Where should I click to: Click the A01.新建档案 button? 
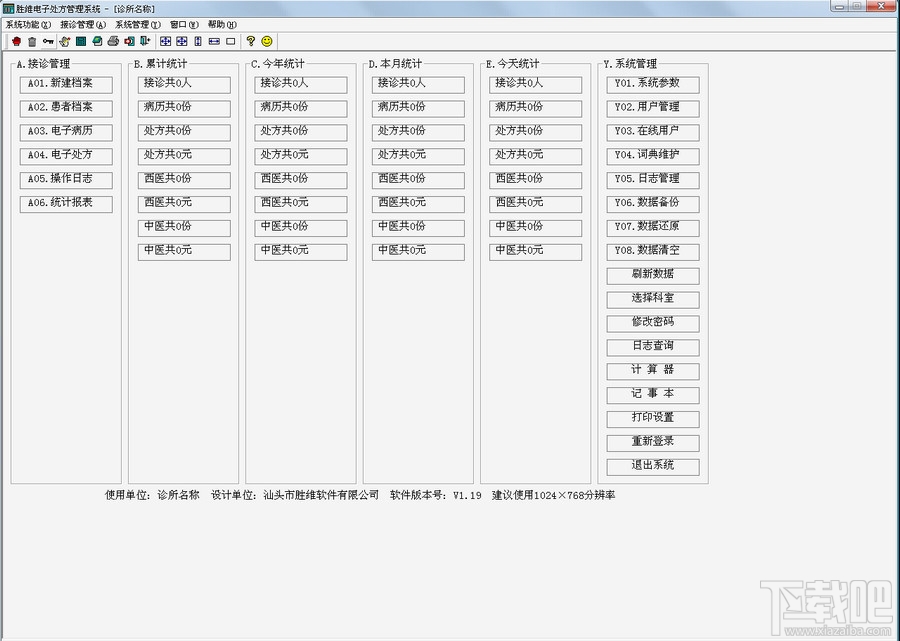[x=66, y=84]
